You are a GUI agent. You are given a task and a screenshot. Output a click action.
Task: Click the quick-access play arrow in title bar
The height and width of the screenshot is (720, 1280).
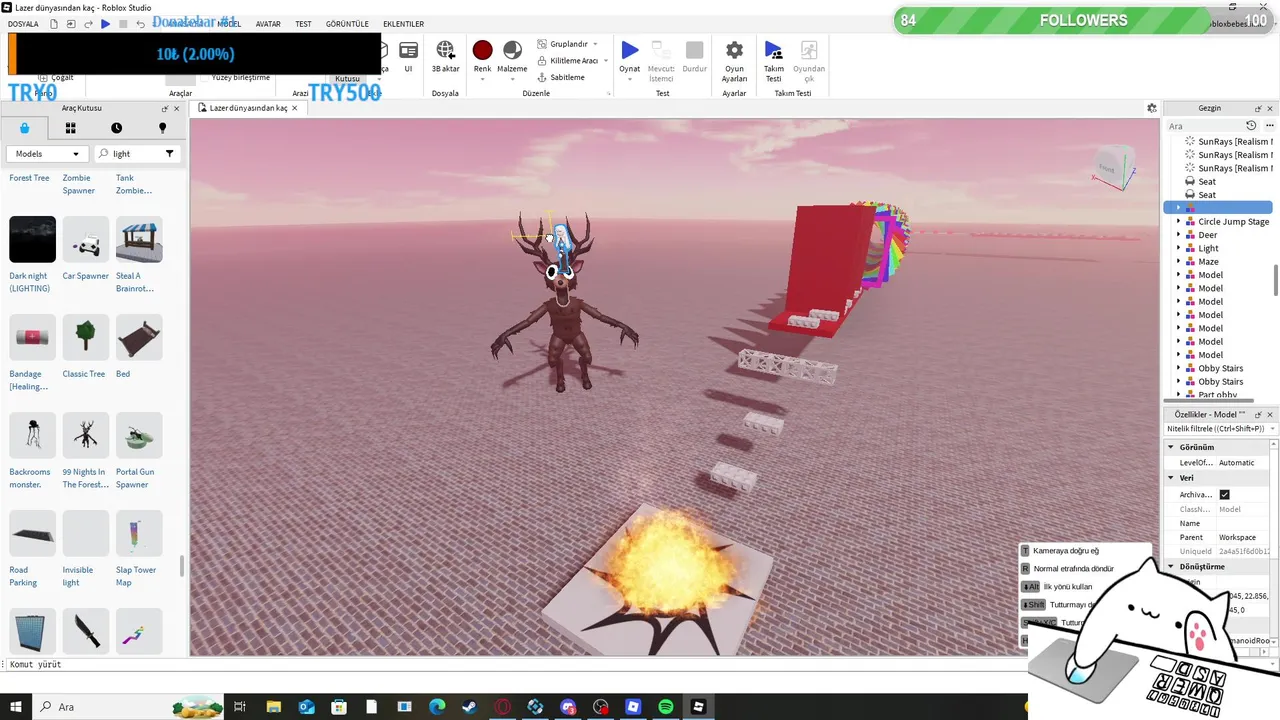coord(105,24)
